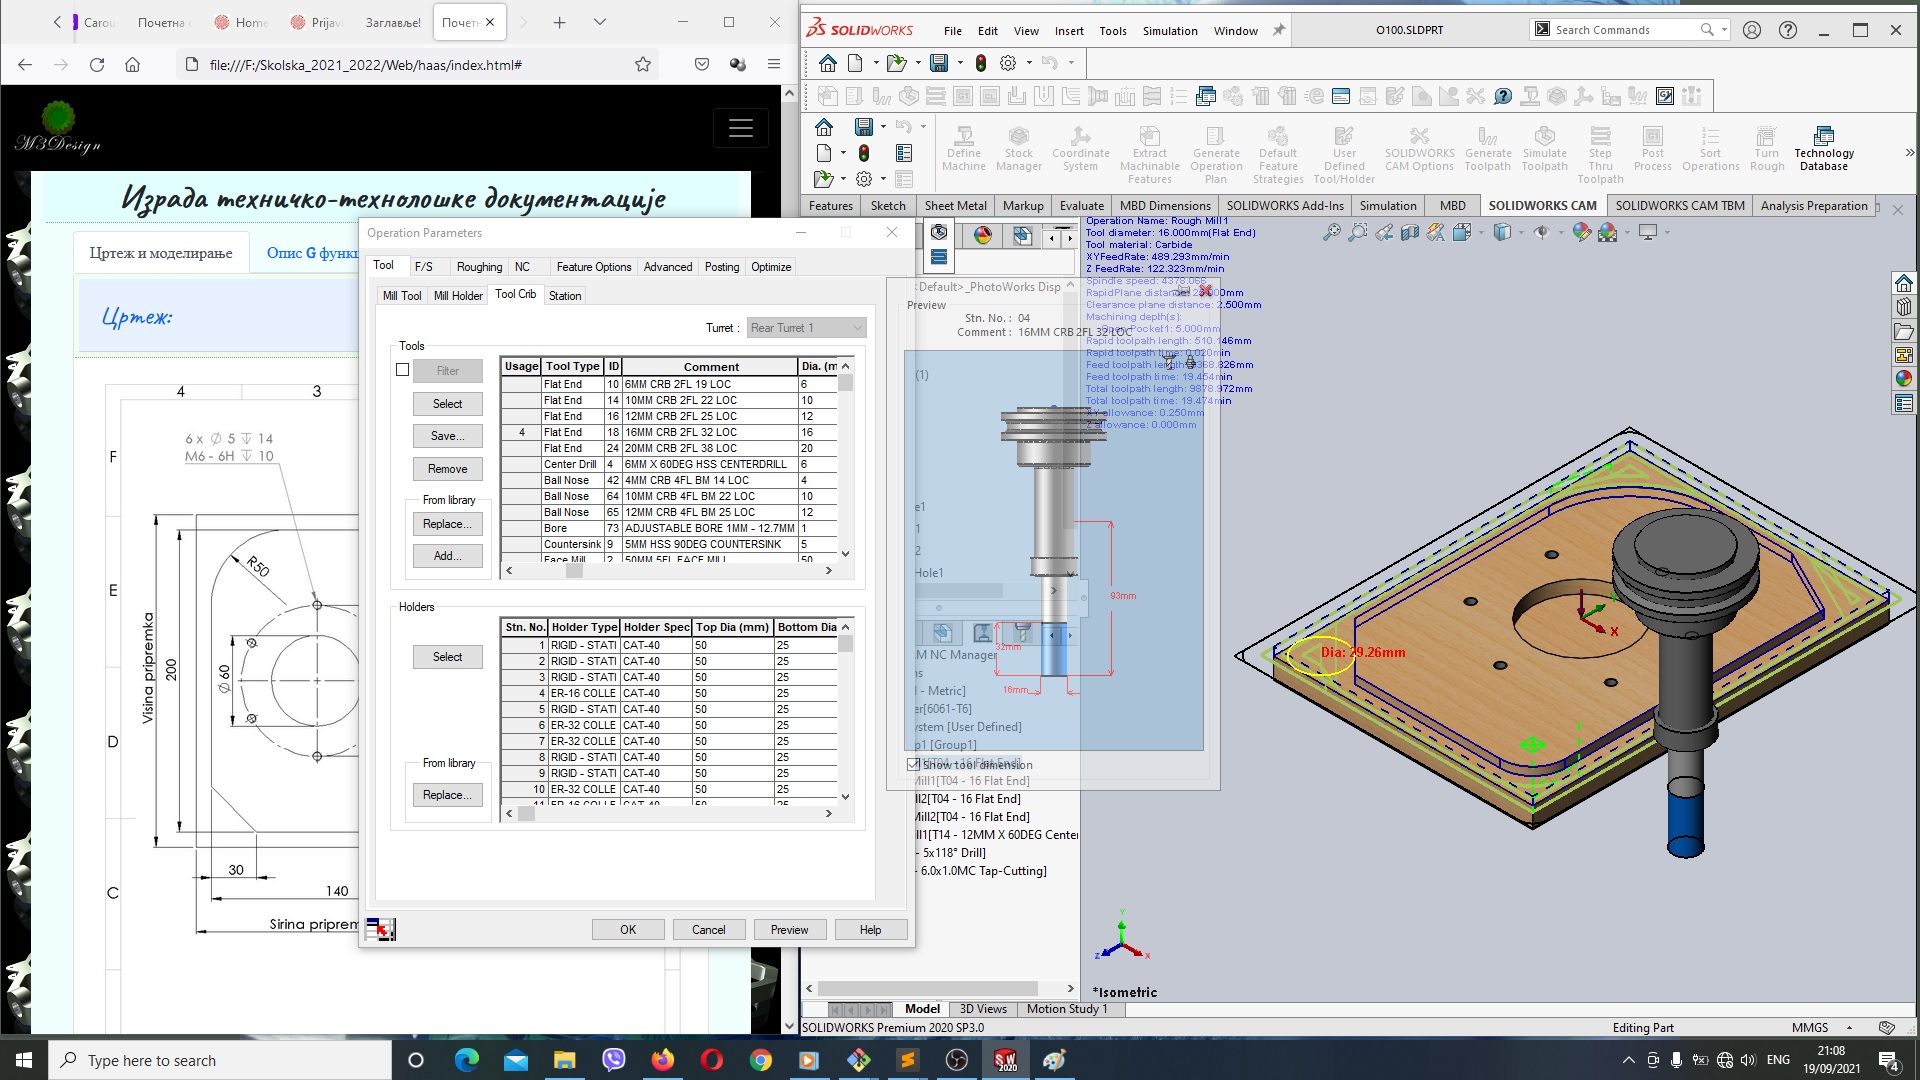Click the Windows search box on taskbar
Screen dimensions: 1920x1080
click(x=220, y=1060)
